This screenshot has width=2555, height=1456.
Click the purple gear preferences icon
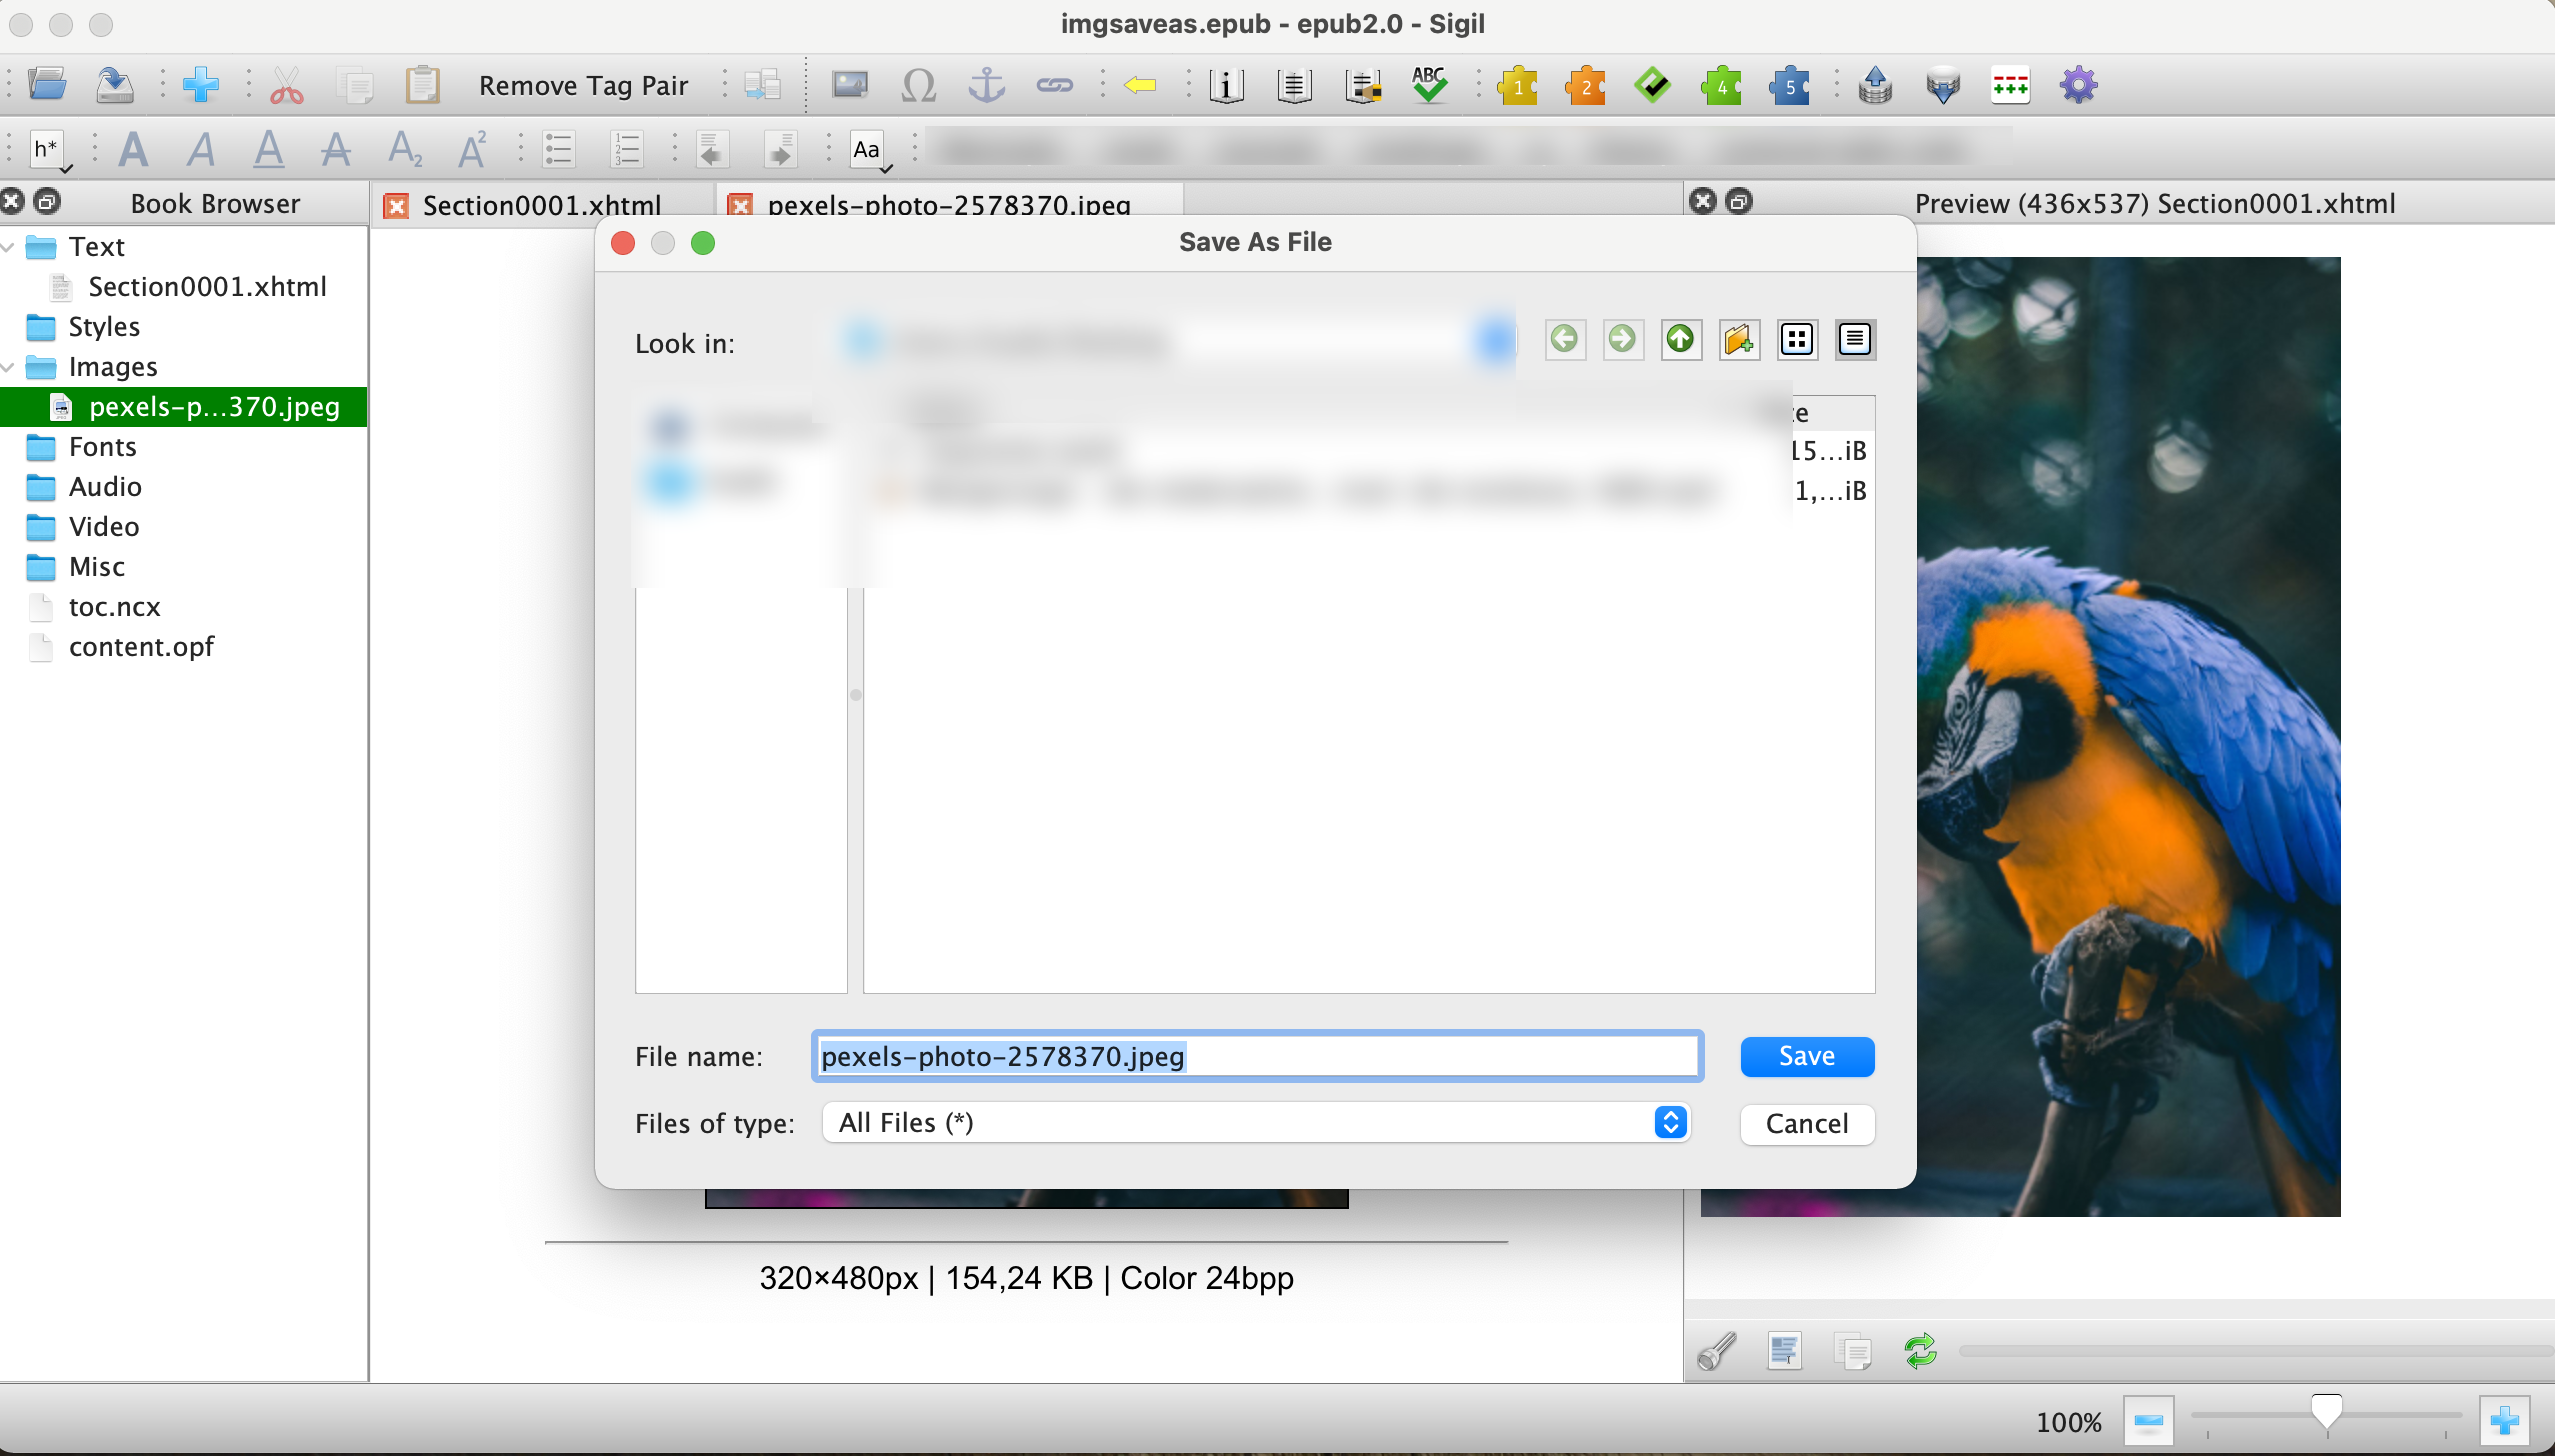coord(2078,85)
